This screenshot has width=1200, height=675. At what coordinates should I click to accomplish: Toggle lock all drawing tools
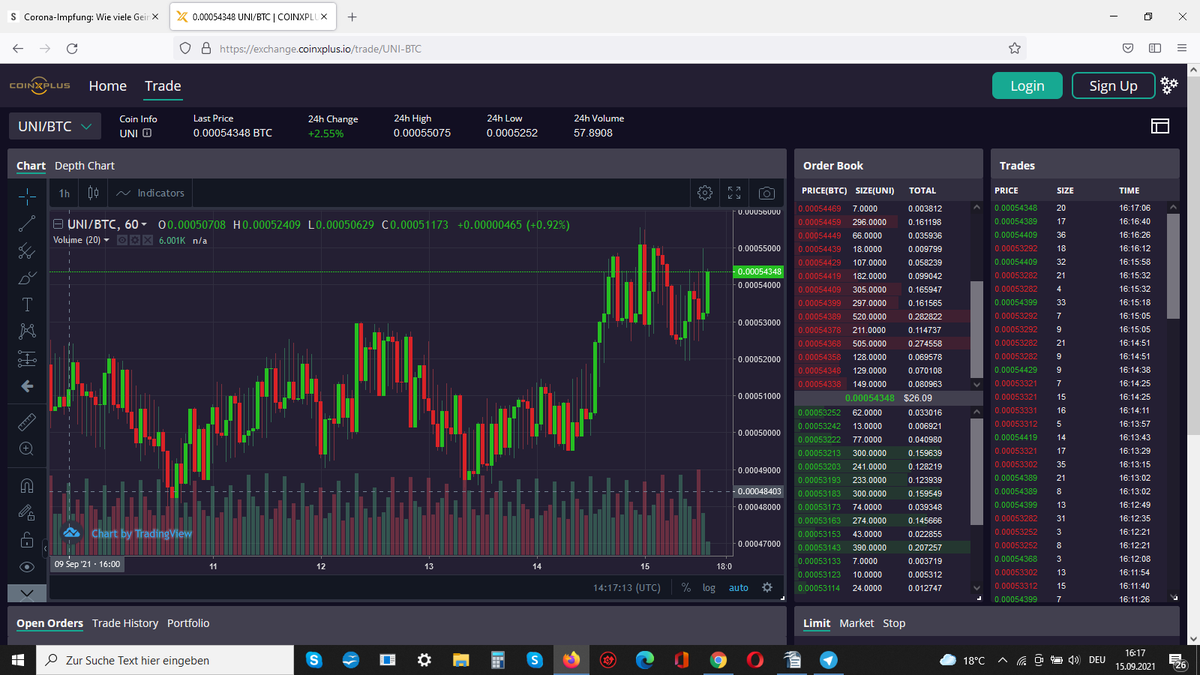(28, 540)
